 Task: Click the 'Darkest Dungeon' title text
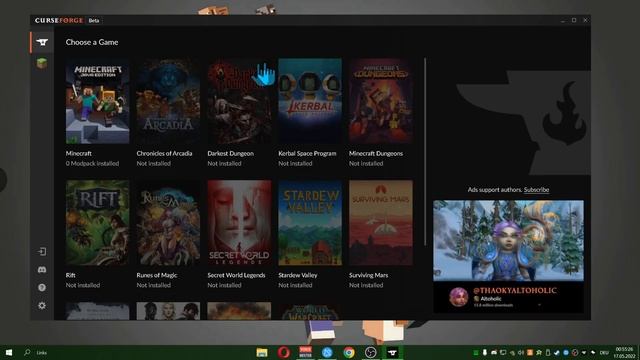point(230,153)
